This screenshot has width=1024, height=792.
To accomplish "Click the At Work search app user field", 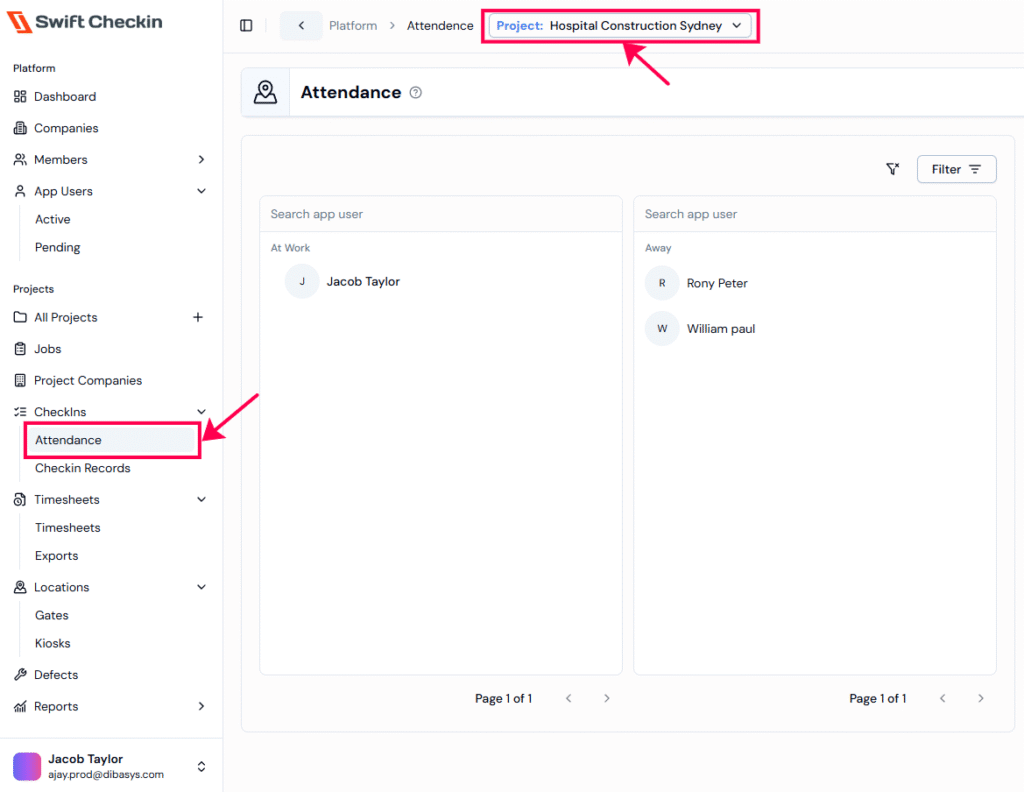I will tap(440, 214).
